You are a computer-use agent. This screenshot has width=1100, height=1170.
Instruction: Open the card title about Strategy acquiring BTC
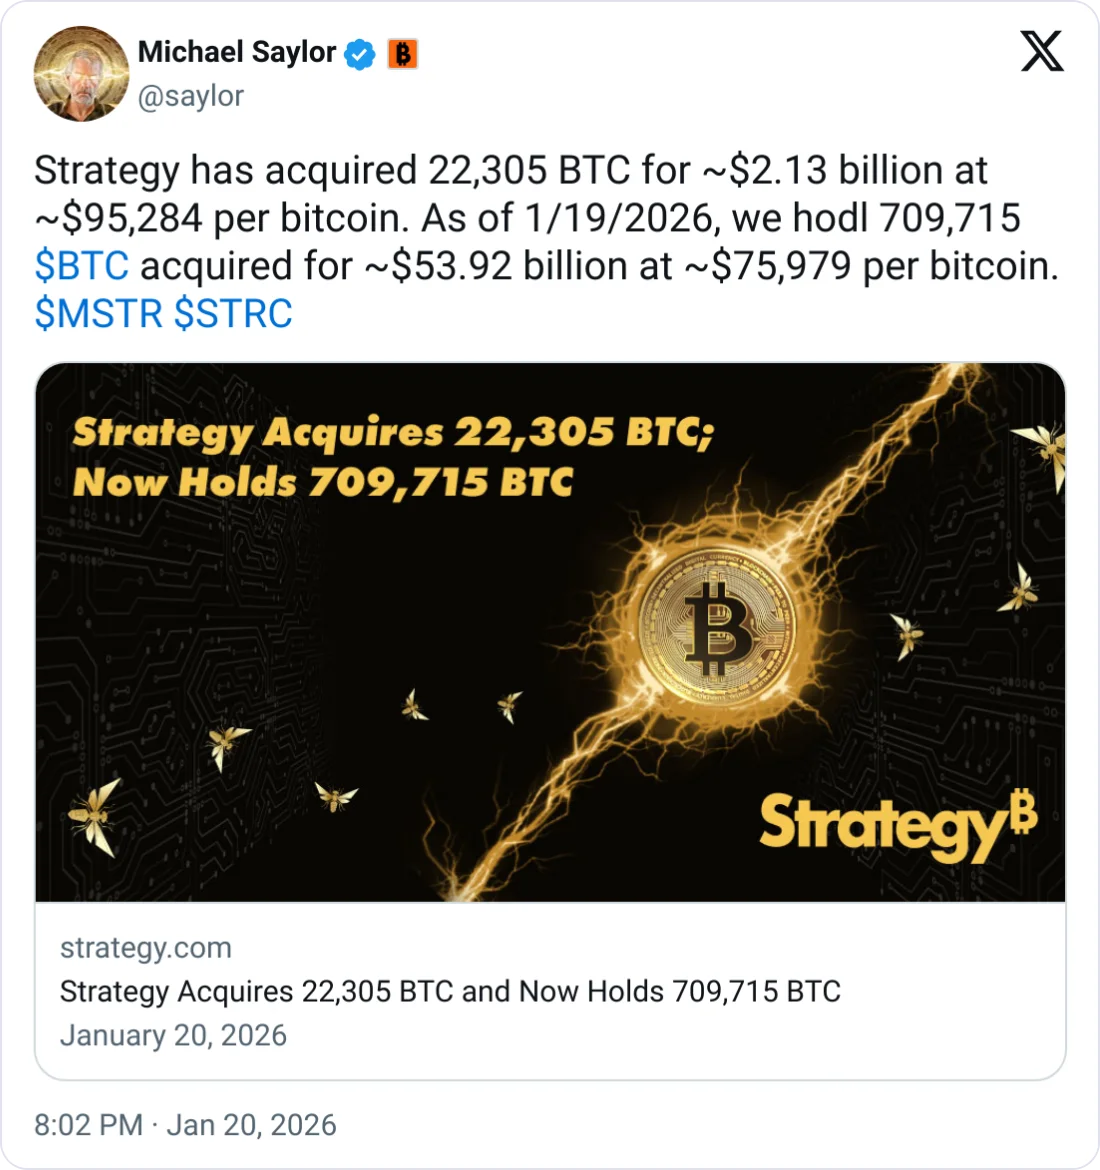(x=450, y=991)
